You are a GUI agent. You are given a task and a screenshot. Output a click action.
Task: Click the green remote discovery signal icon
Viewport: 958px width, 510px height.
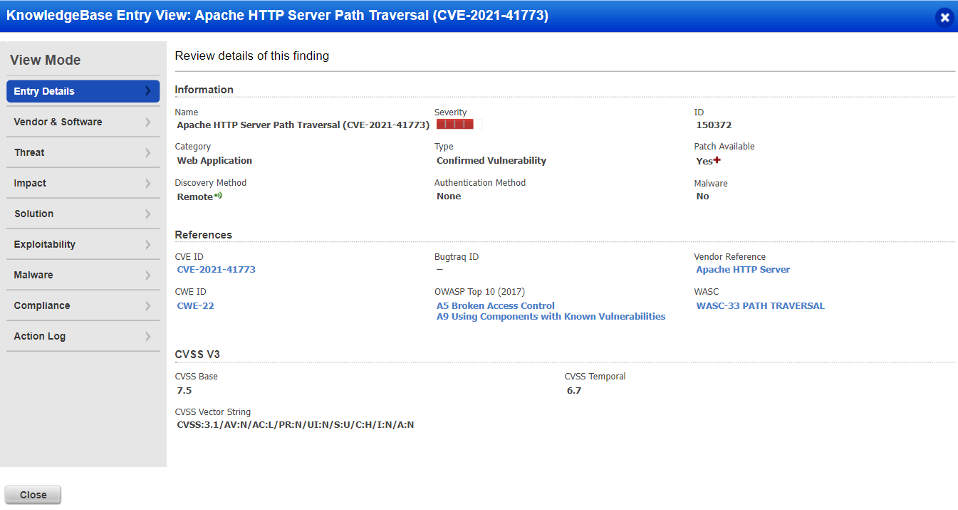point(218,196)
